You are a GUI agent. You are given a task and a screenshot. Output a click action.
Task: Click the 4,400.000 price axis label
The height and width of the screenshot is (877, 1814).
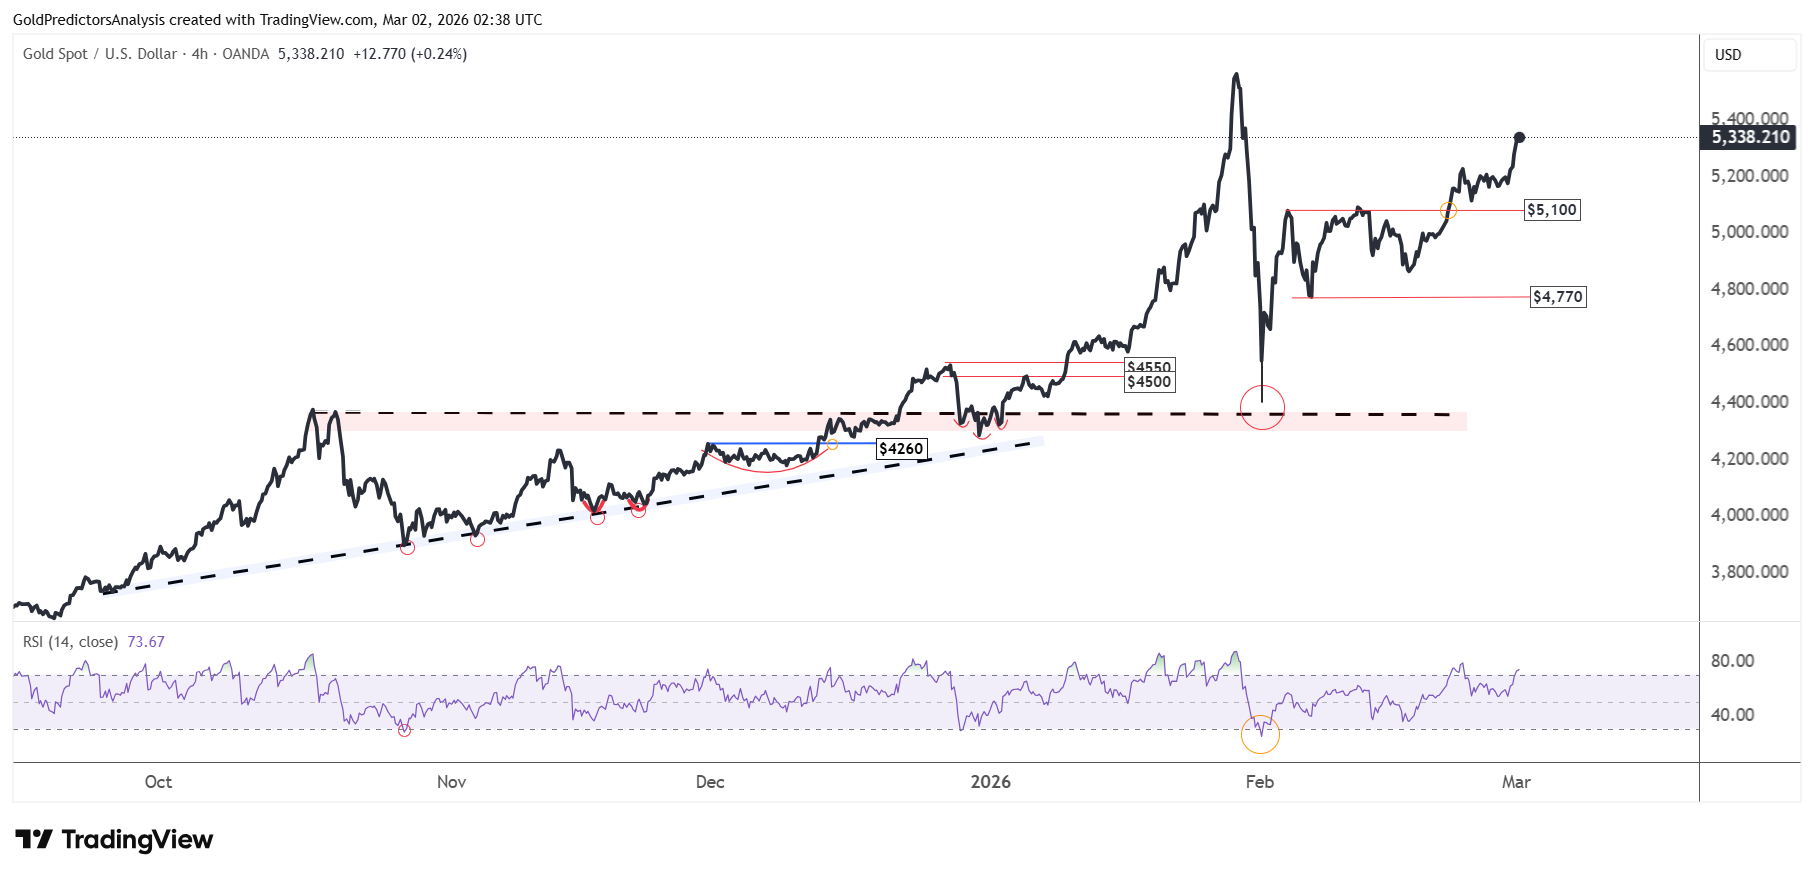(x=1750, y=402)
